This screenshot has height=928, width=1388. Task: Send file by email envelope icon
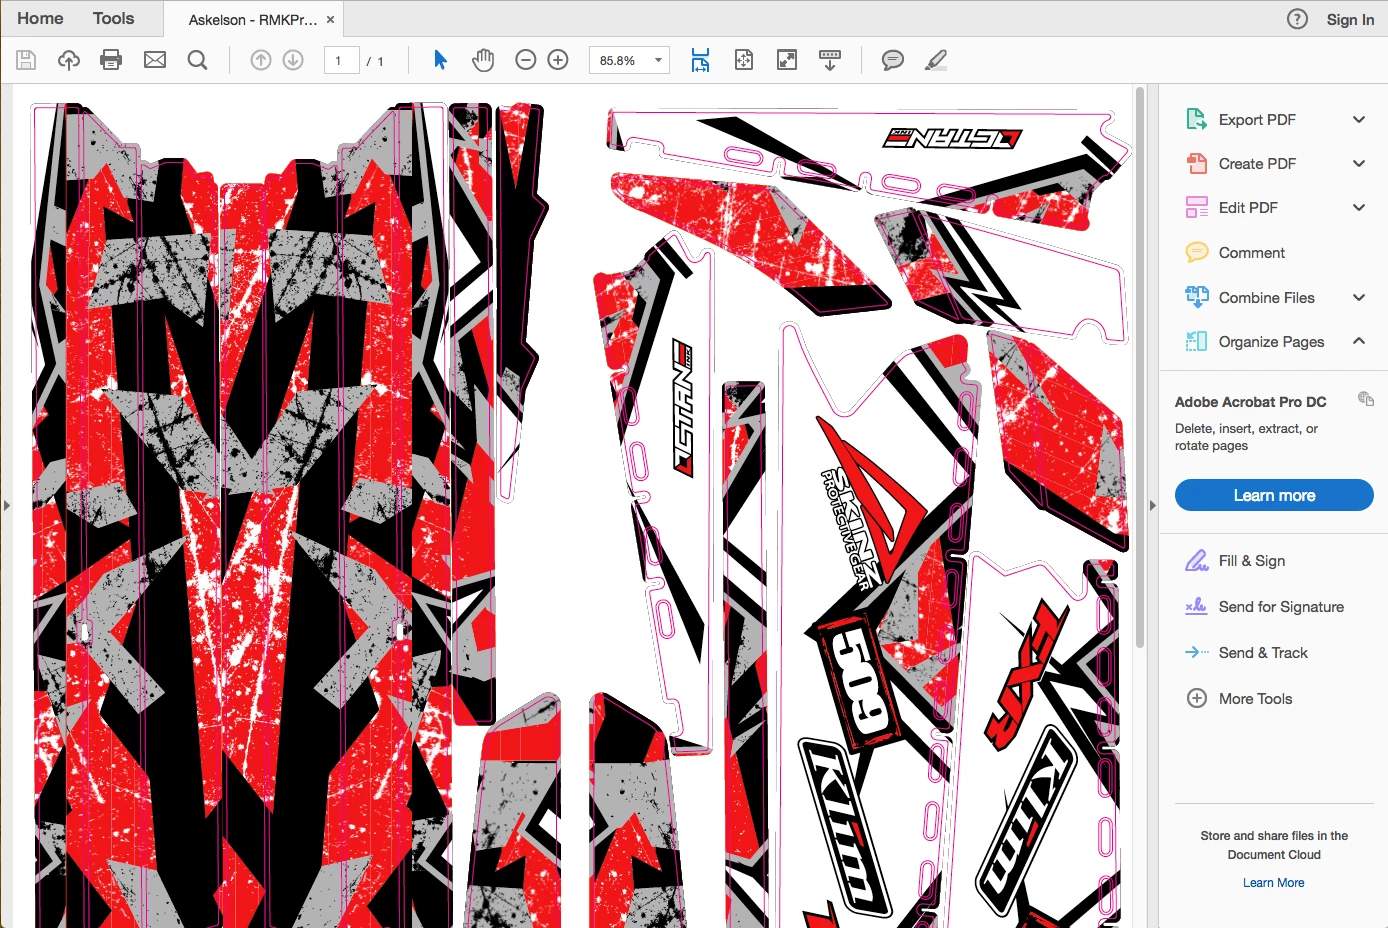tap(155, 60)
